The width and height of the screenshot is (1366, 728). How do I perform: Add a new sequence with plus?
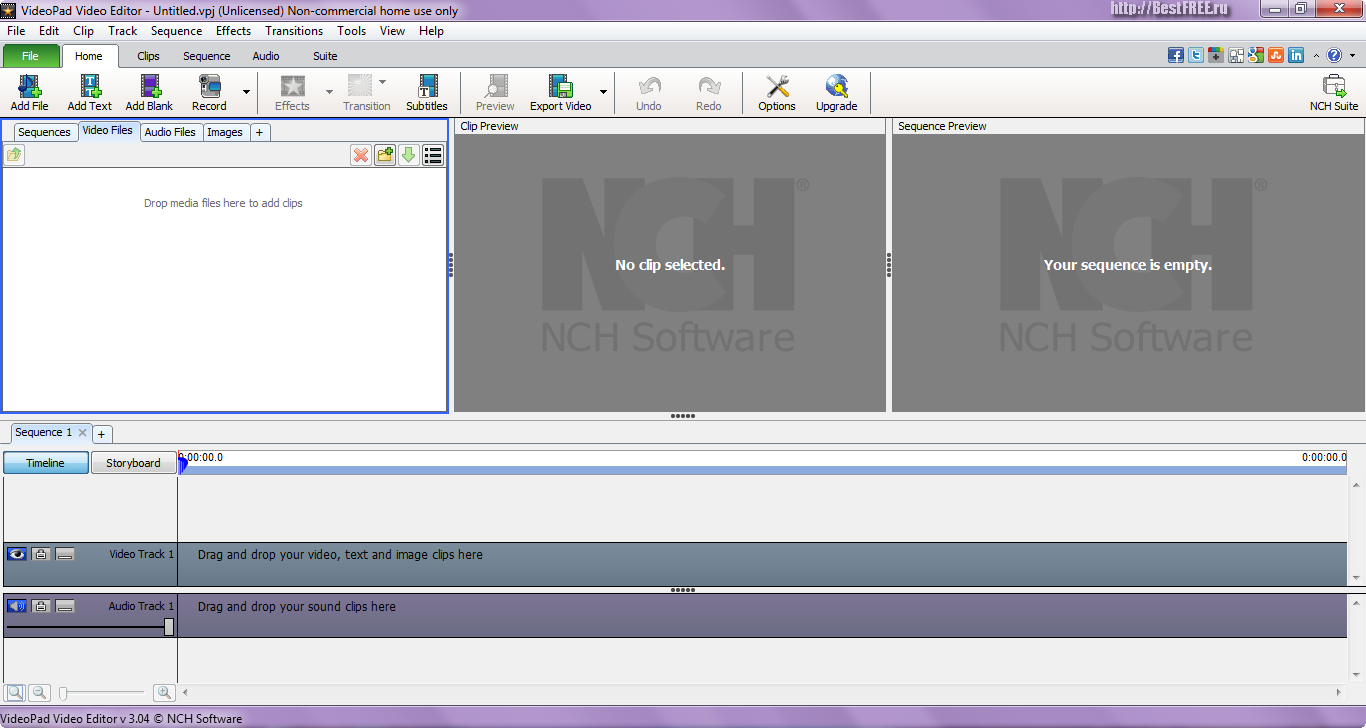pyautogui.click(x=101, y=434)
